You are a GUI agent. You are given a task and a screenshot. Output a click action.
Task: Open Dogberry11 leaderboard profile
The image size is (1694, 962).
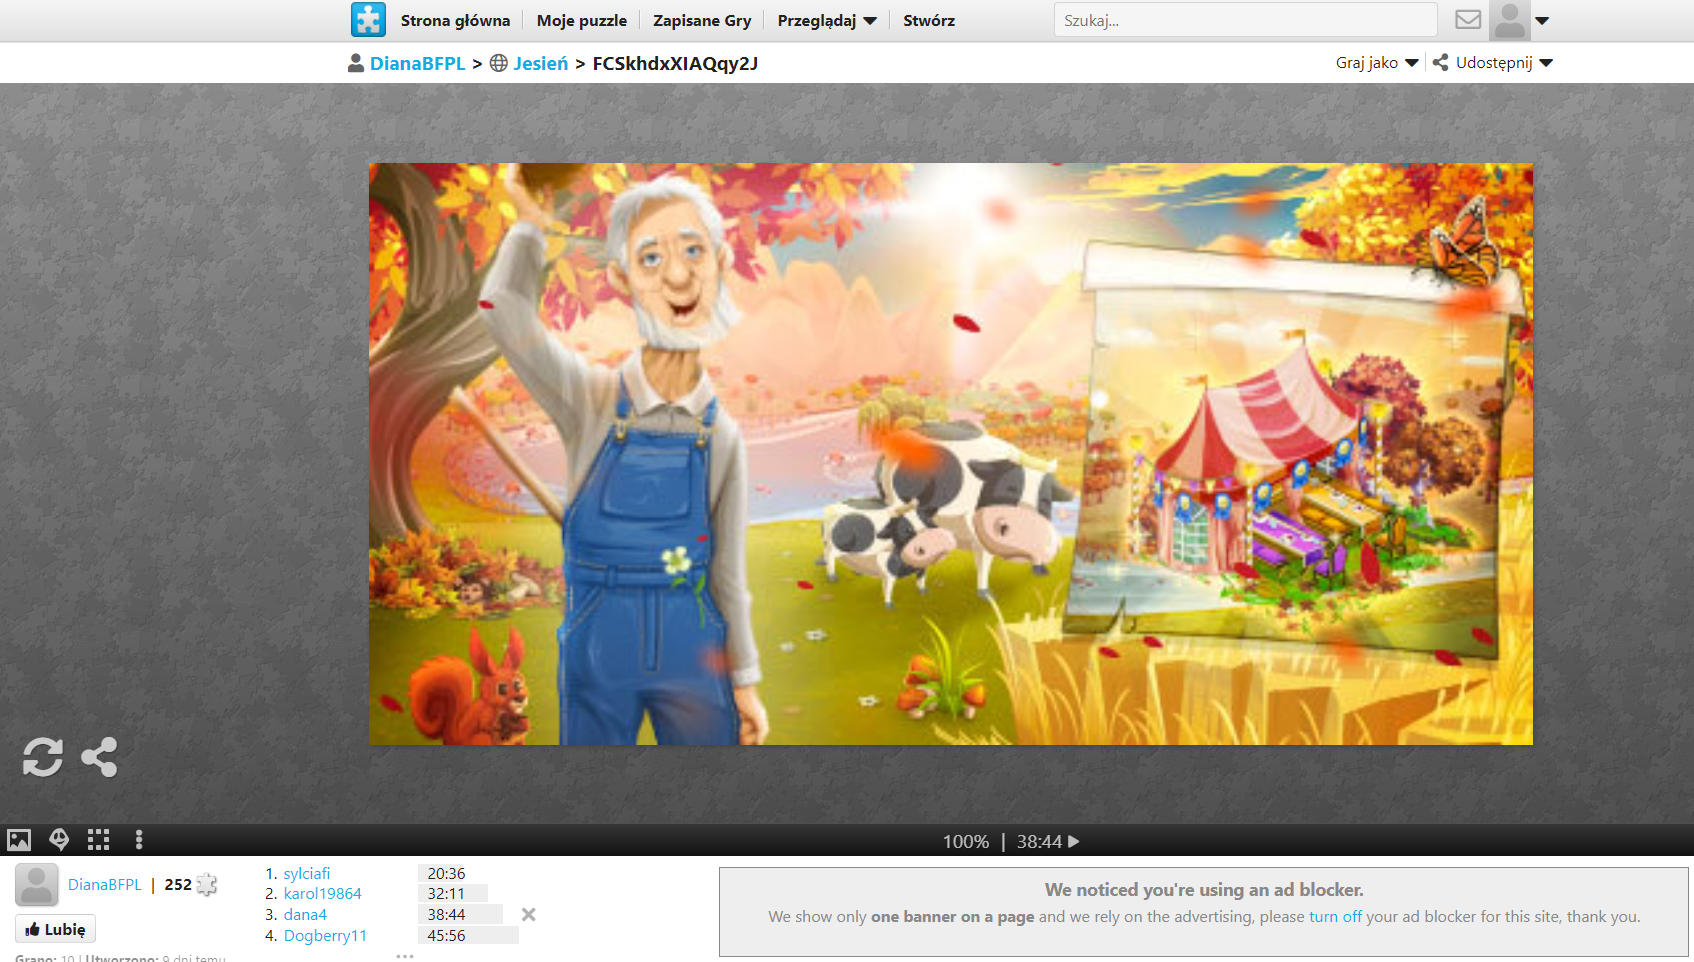(325, 935)
